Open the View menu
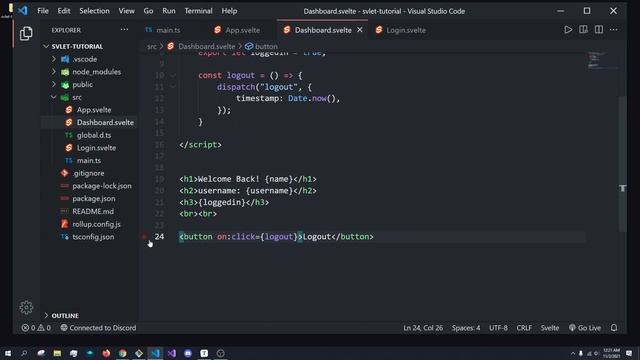This screenshot has height=360, width=640. coord(127,11)
